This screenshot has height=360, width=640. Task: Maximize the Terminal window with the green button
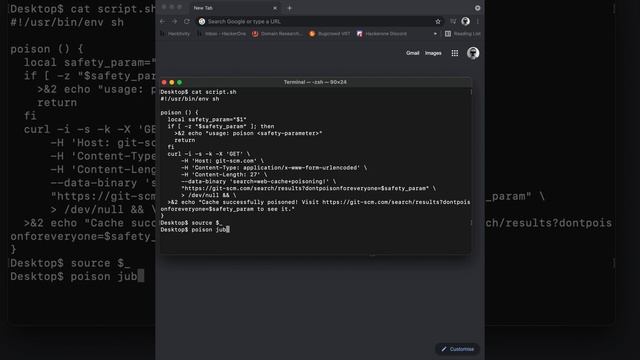pos(179,82)
